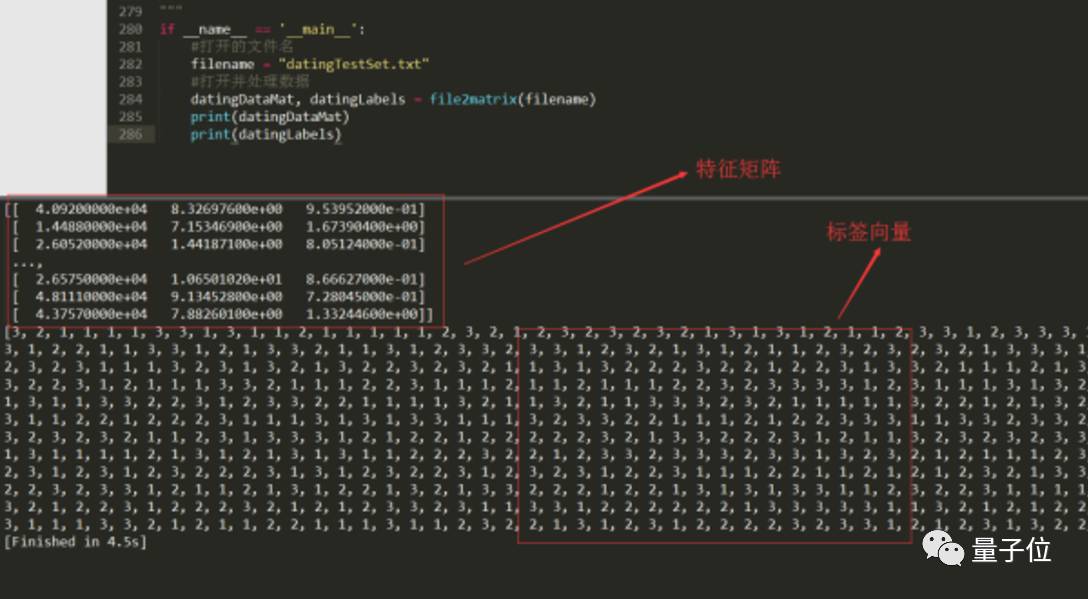Click output value 9.53952000e-01

362,209
